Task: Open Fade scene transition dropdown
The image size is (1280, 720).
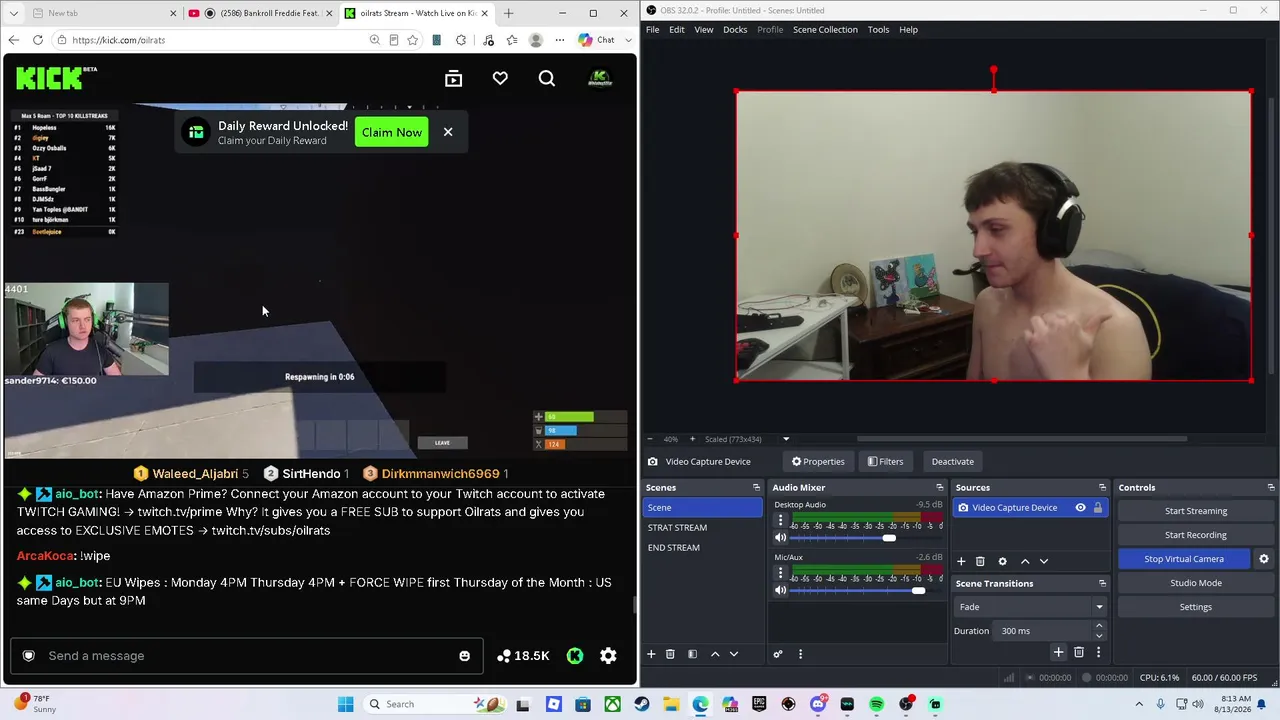Action: [1030, 607]
